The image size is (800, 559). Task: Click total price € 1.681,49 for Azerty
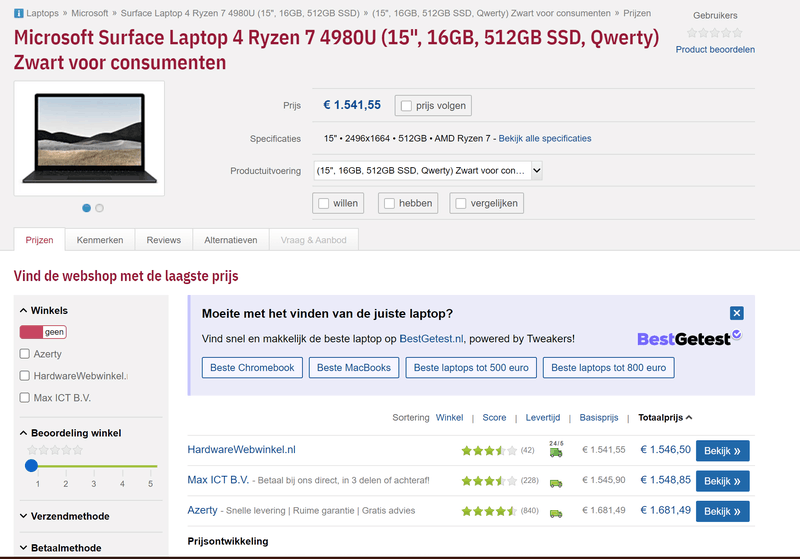(x=665, y=510)
